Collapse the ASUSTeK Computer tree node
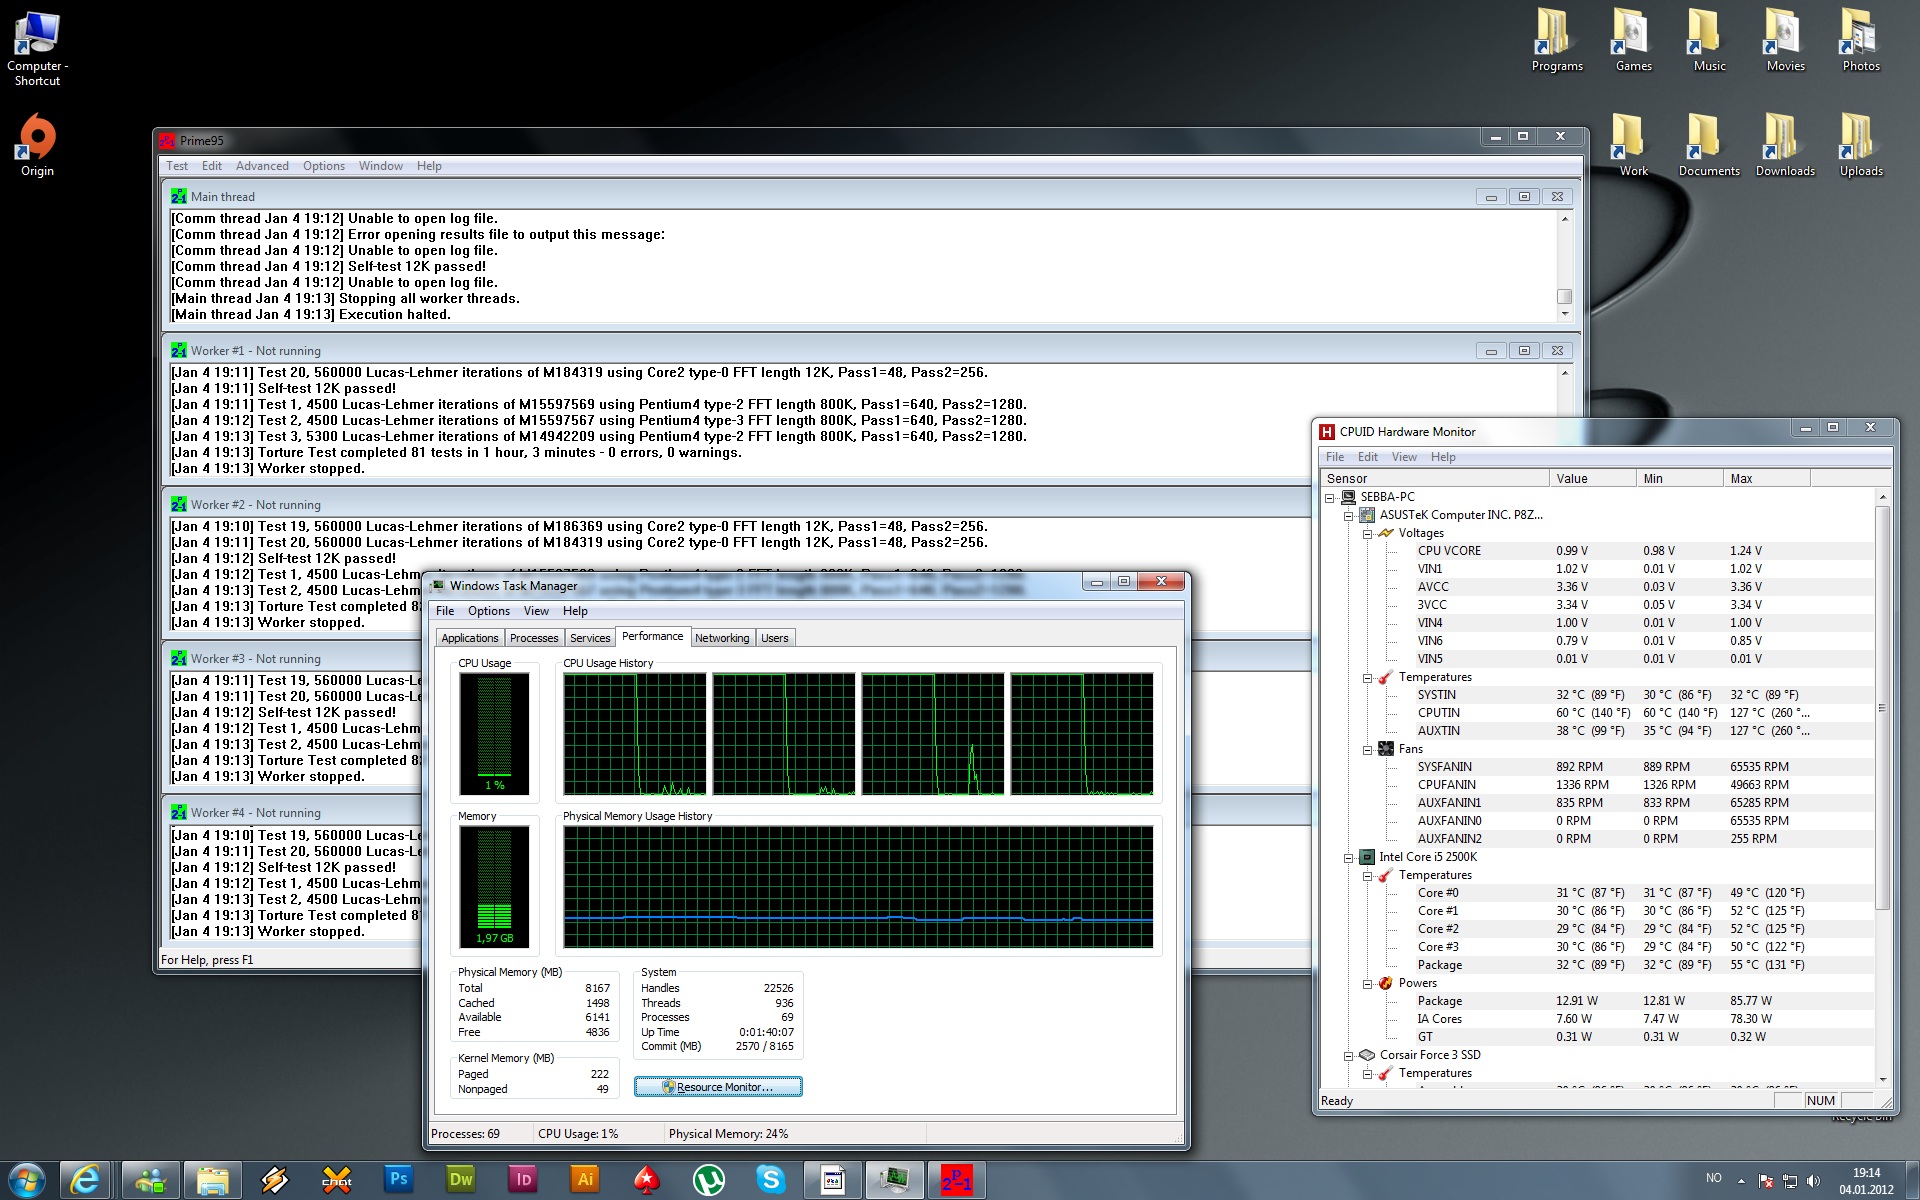This screenshot has width=1920, height=1200. (1349, 516)
